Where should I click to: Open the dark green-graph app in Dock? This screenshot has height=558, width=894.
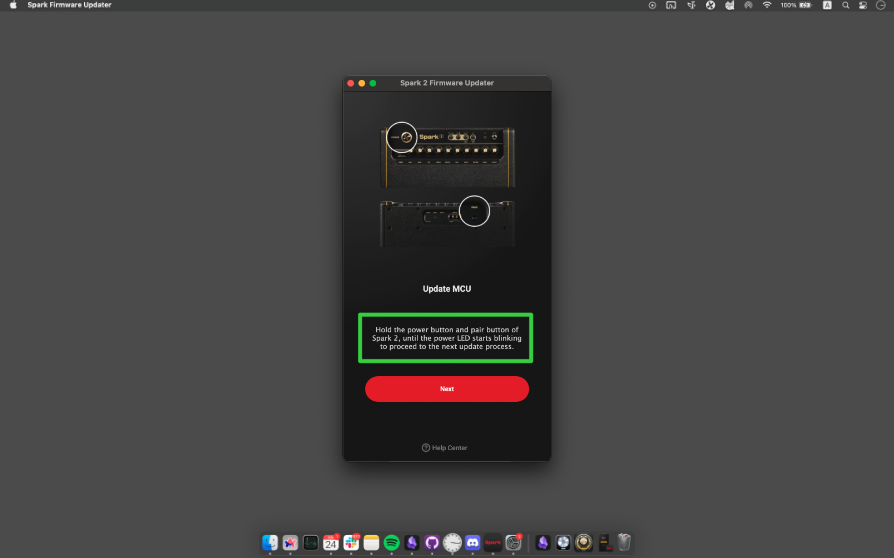click(x=311, y=543)
